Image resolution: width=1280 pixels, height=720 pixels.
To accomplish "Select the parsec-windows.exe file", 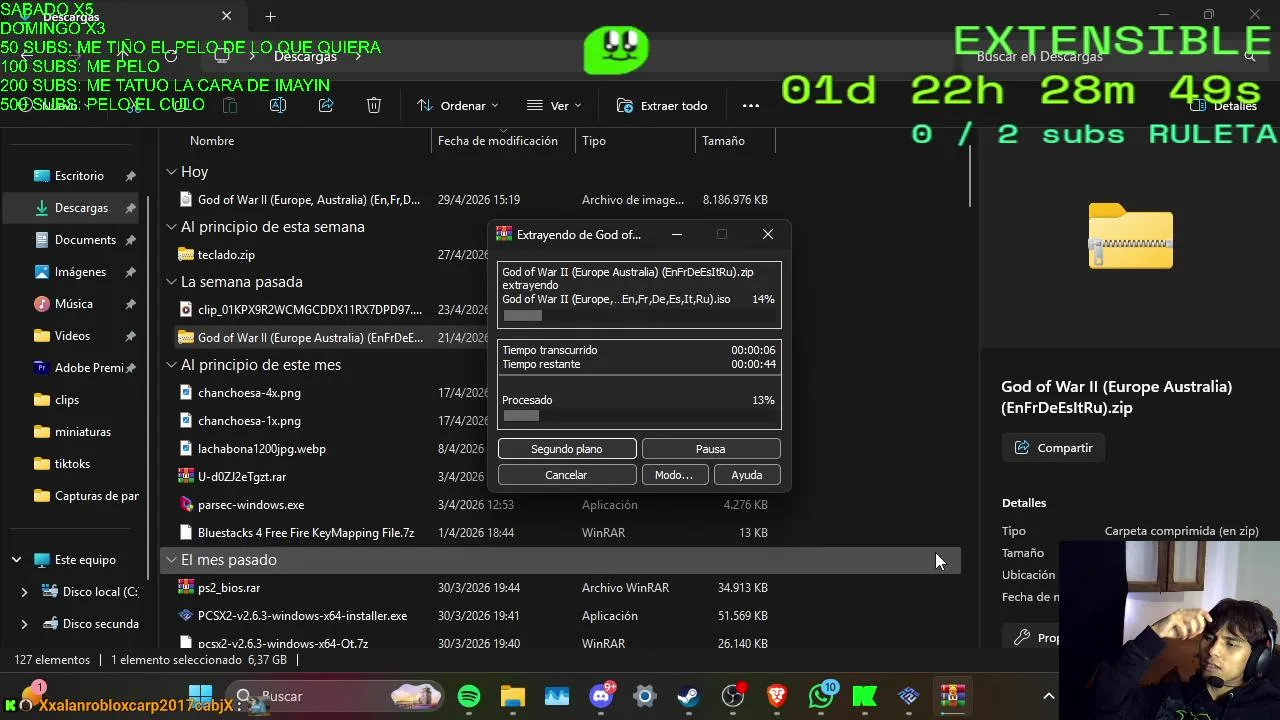I will point(251,505).
